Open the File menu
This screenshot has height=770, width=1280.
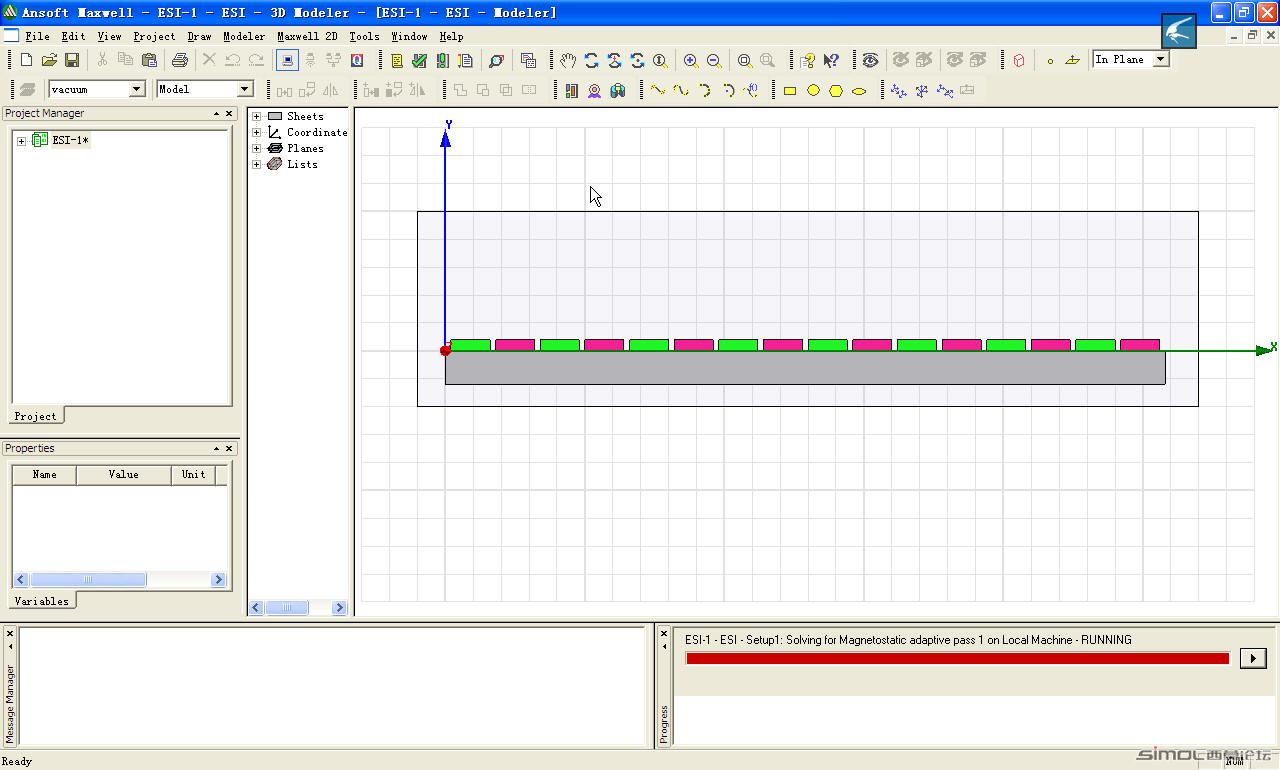click(x=37, y=36)
